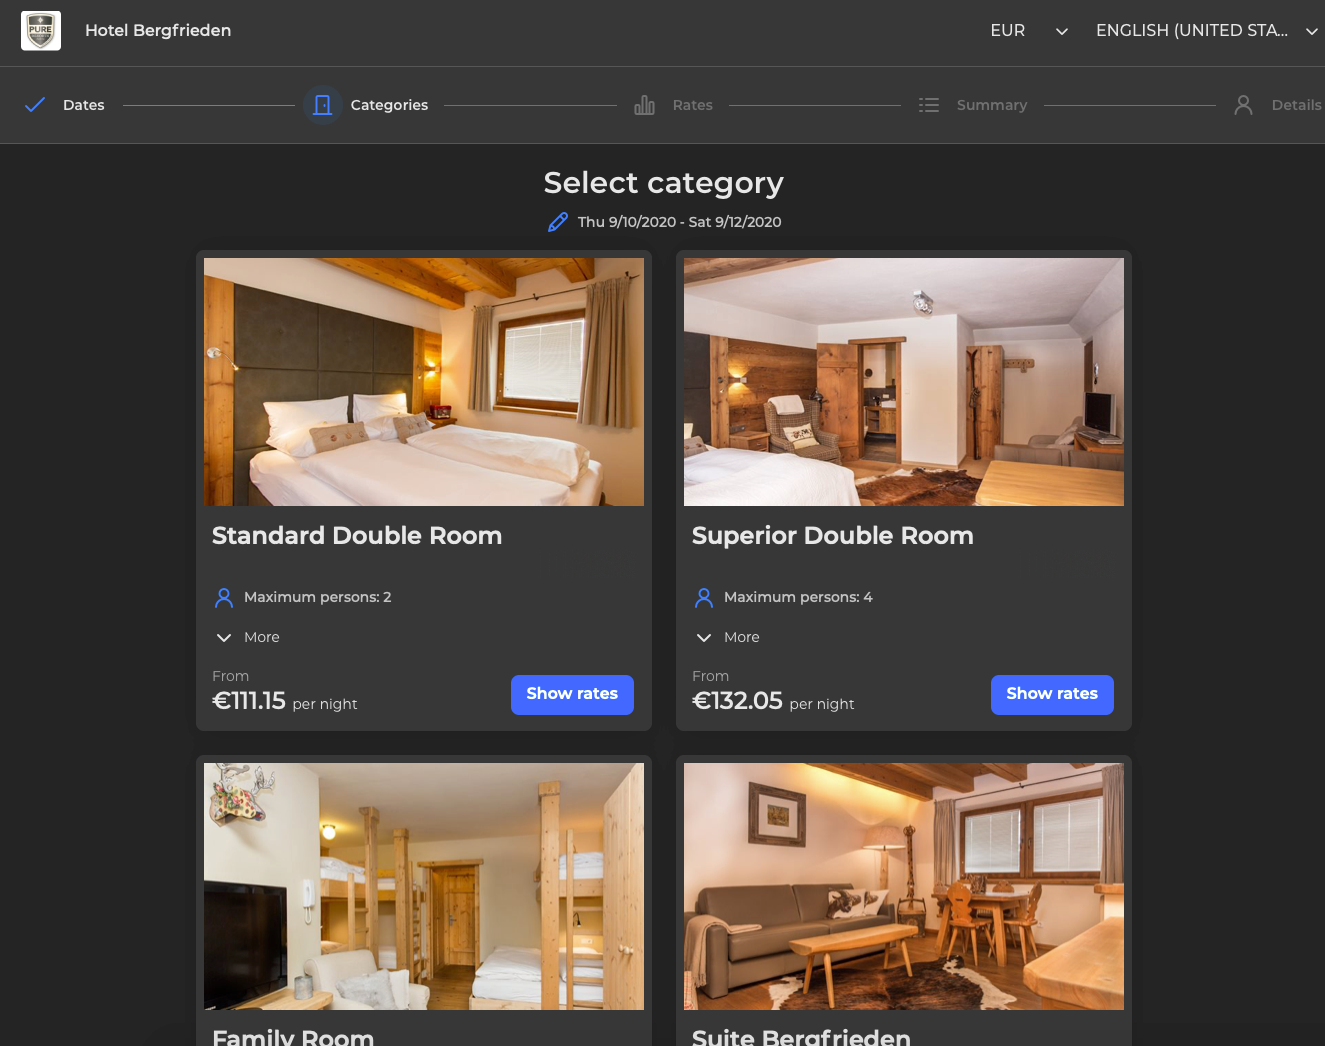Image resolution: width=1325 pixels, height=1046 pixels.
Task: Click the person icon in Superior Double Room
Action: click(704, 598)
